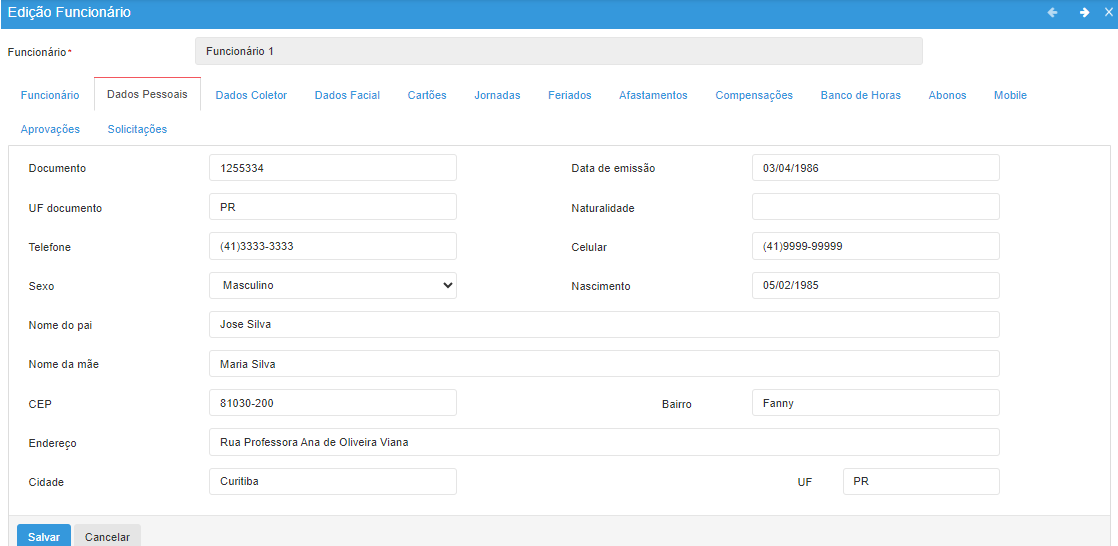Open the Solicitações tab
This screenshot has height=546, width=1118.
click(137, 130)
